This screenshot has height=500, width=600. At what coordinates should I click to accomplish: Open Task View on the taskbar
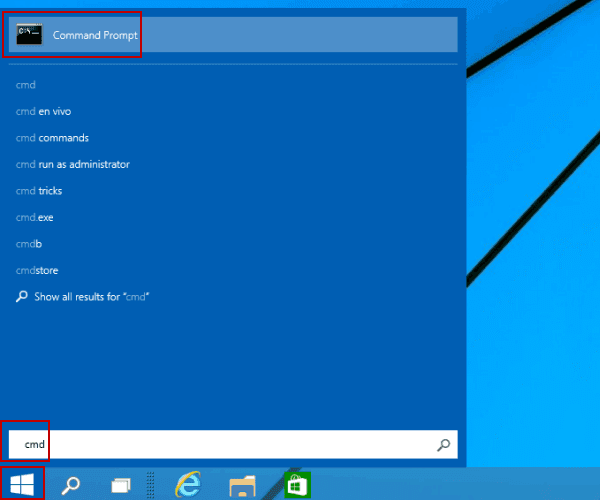pyautogui.click(x=121, y=485)
